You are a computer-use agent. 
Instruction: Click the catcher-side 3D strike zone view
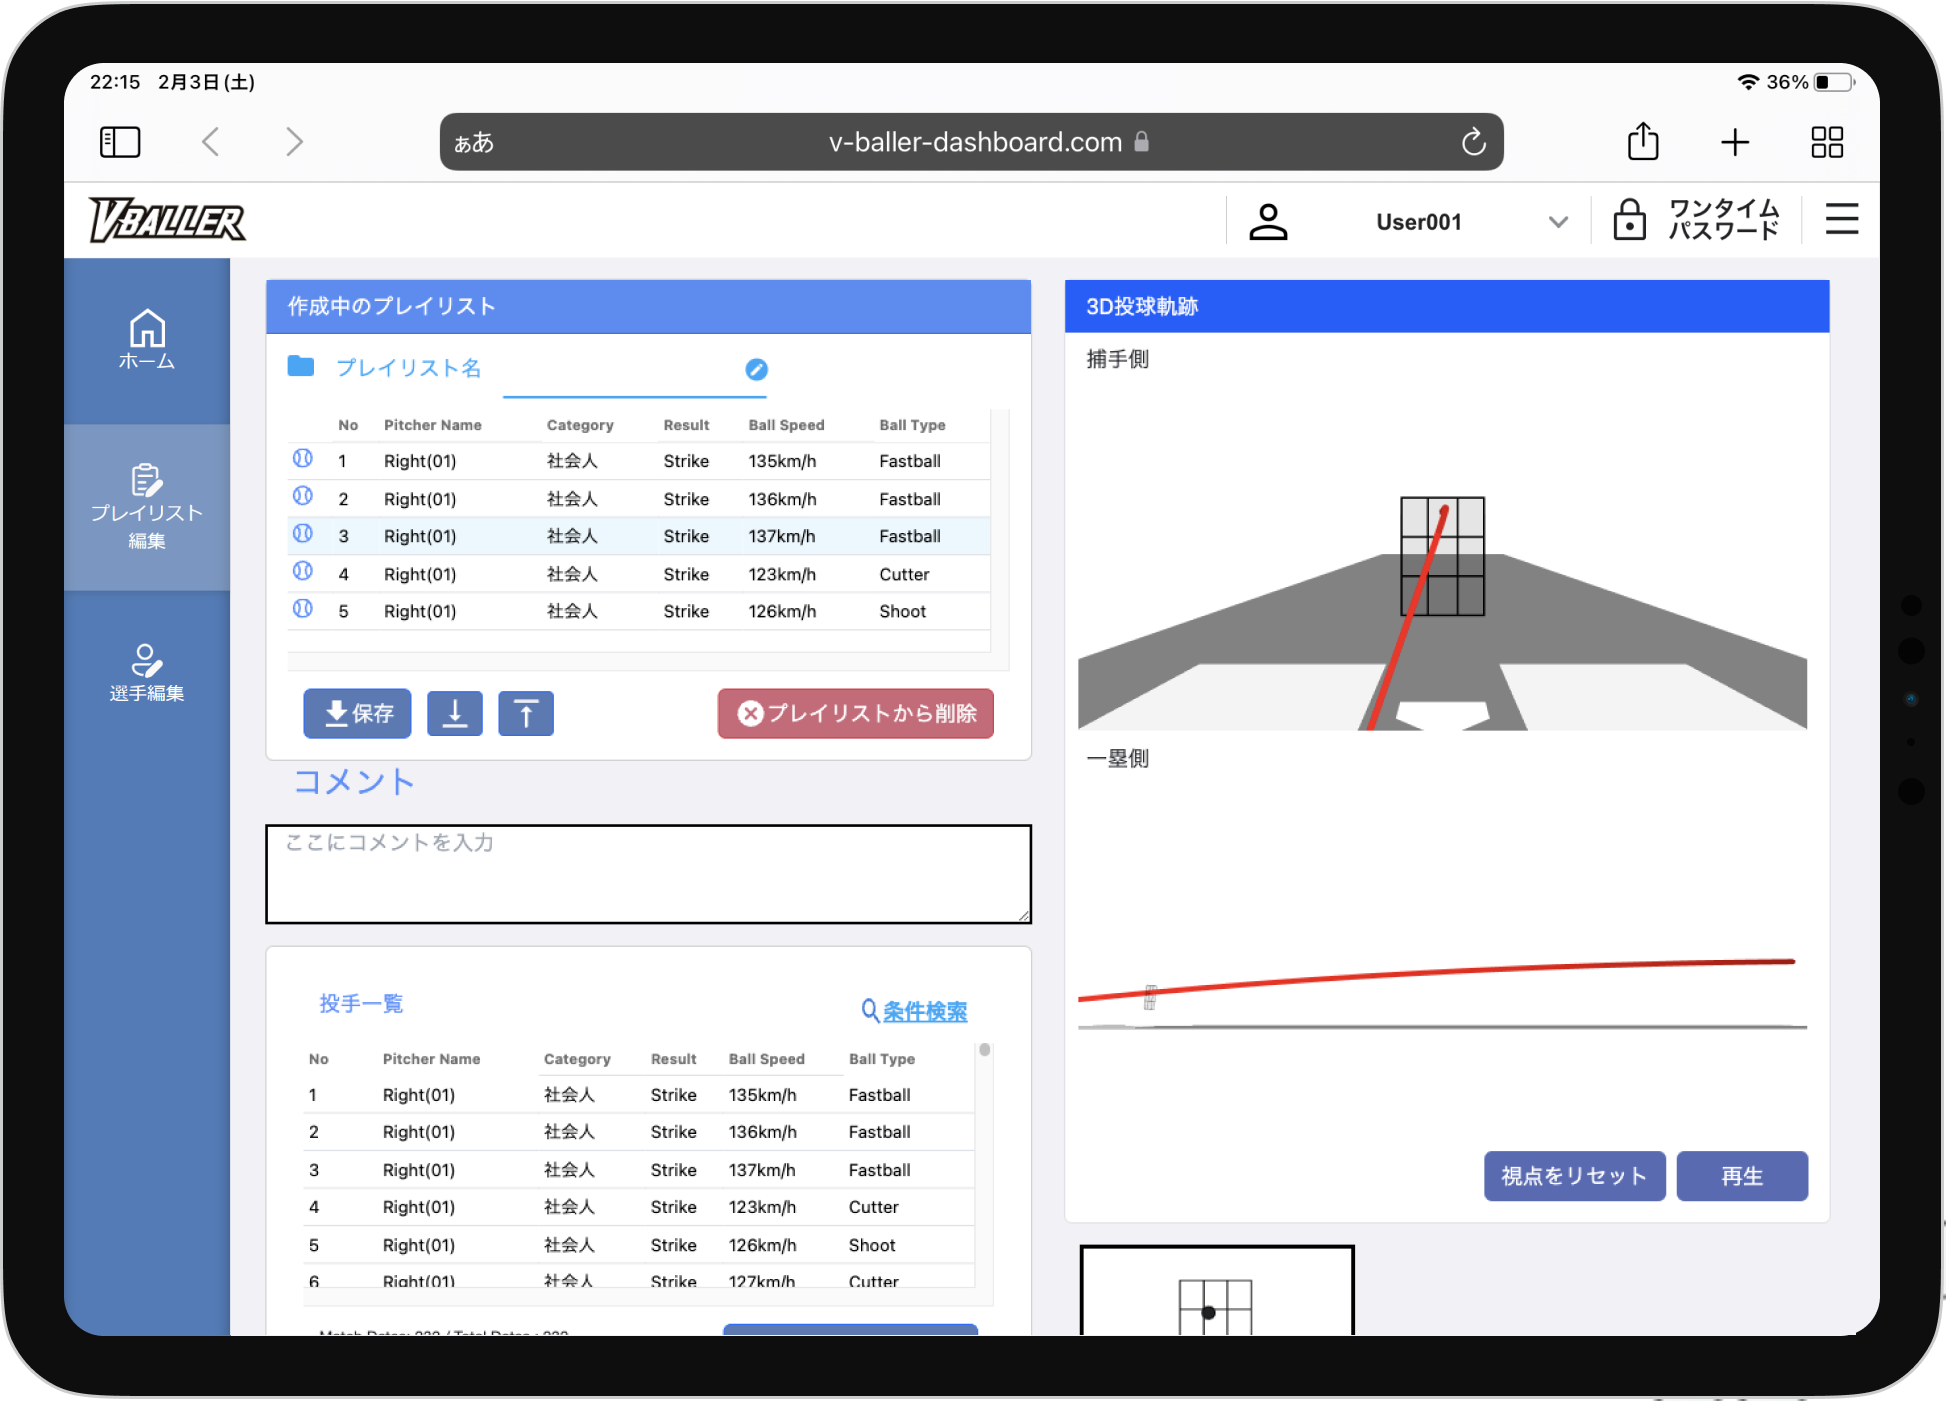point(1442,556)
